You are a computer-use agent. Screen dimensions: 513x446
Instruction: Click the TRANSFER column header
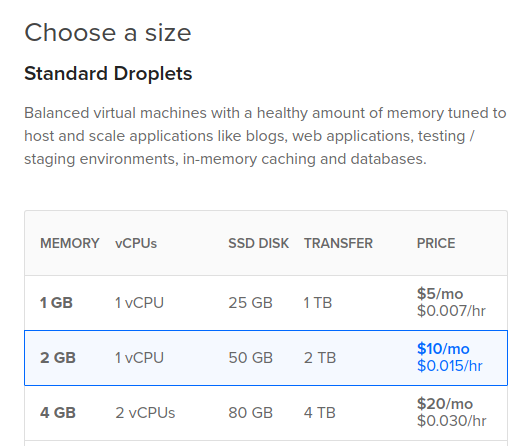click(338, 243)
